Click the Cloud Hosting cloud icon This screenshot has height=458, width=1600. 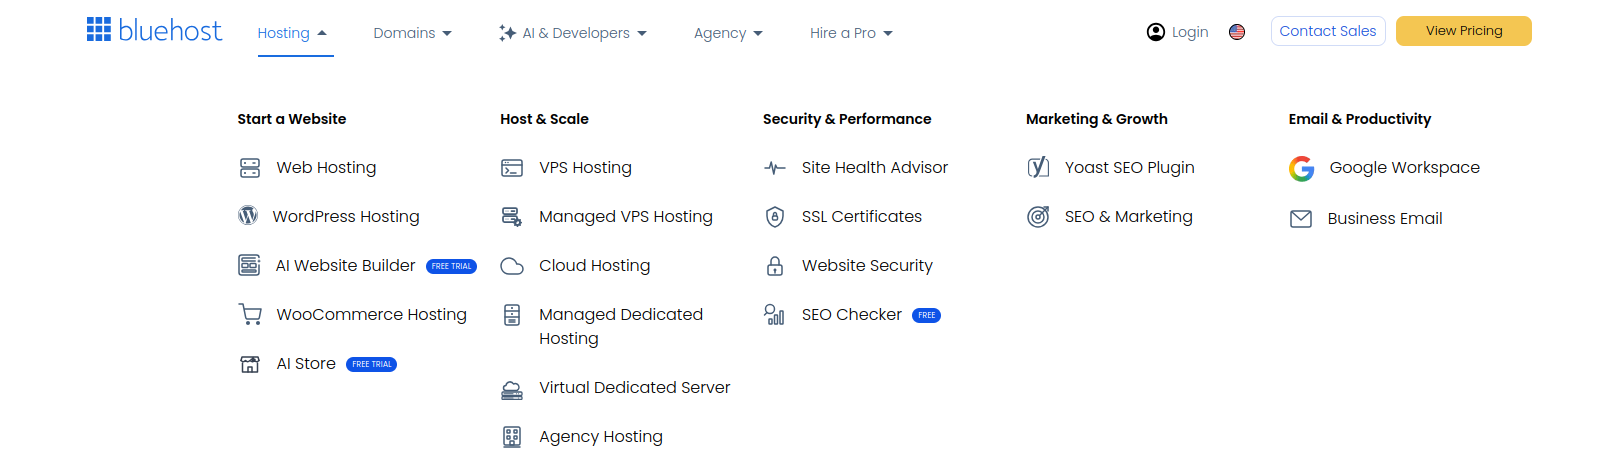click(512, 266)
